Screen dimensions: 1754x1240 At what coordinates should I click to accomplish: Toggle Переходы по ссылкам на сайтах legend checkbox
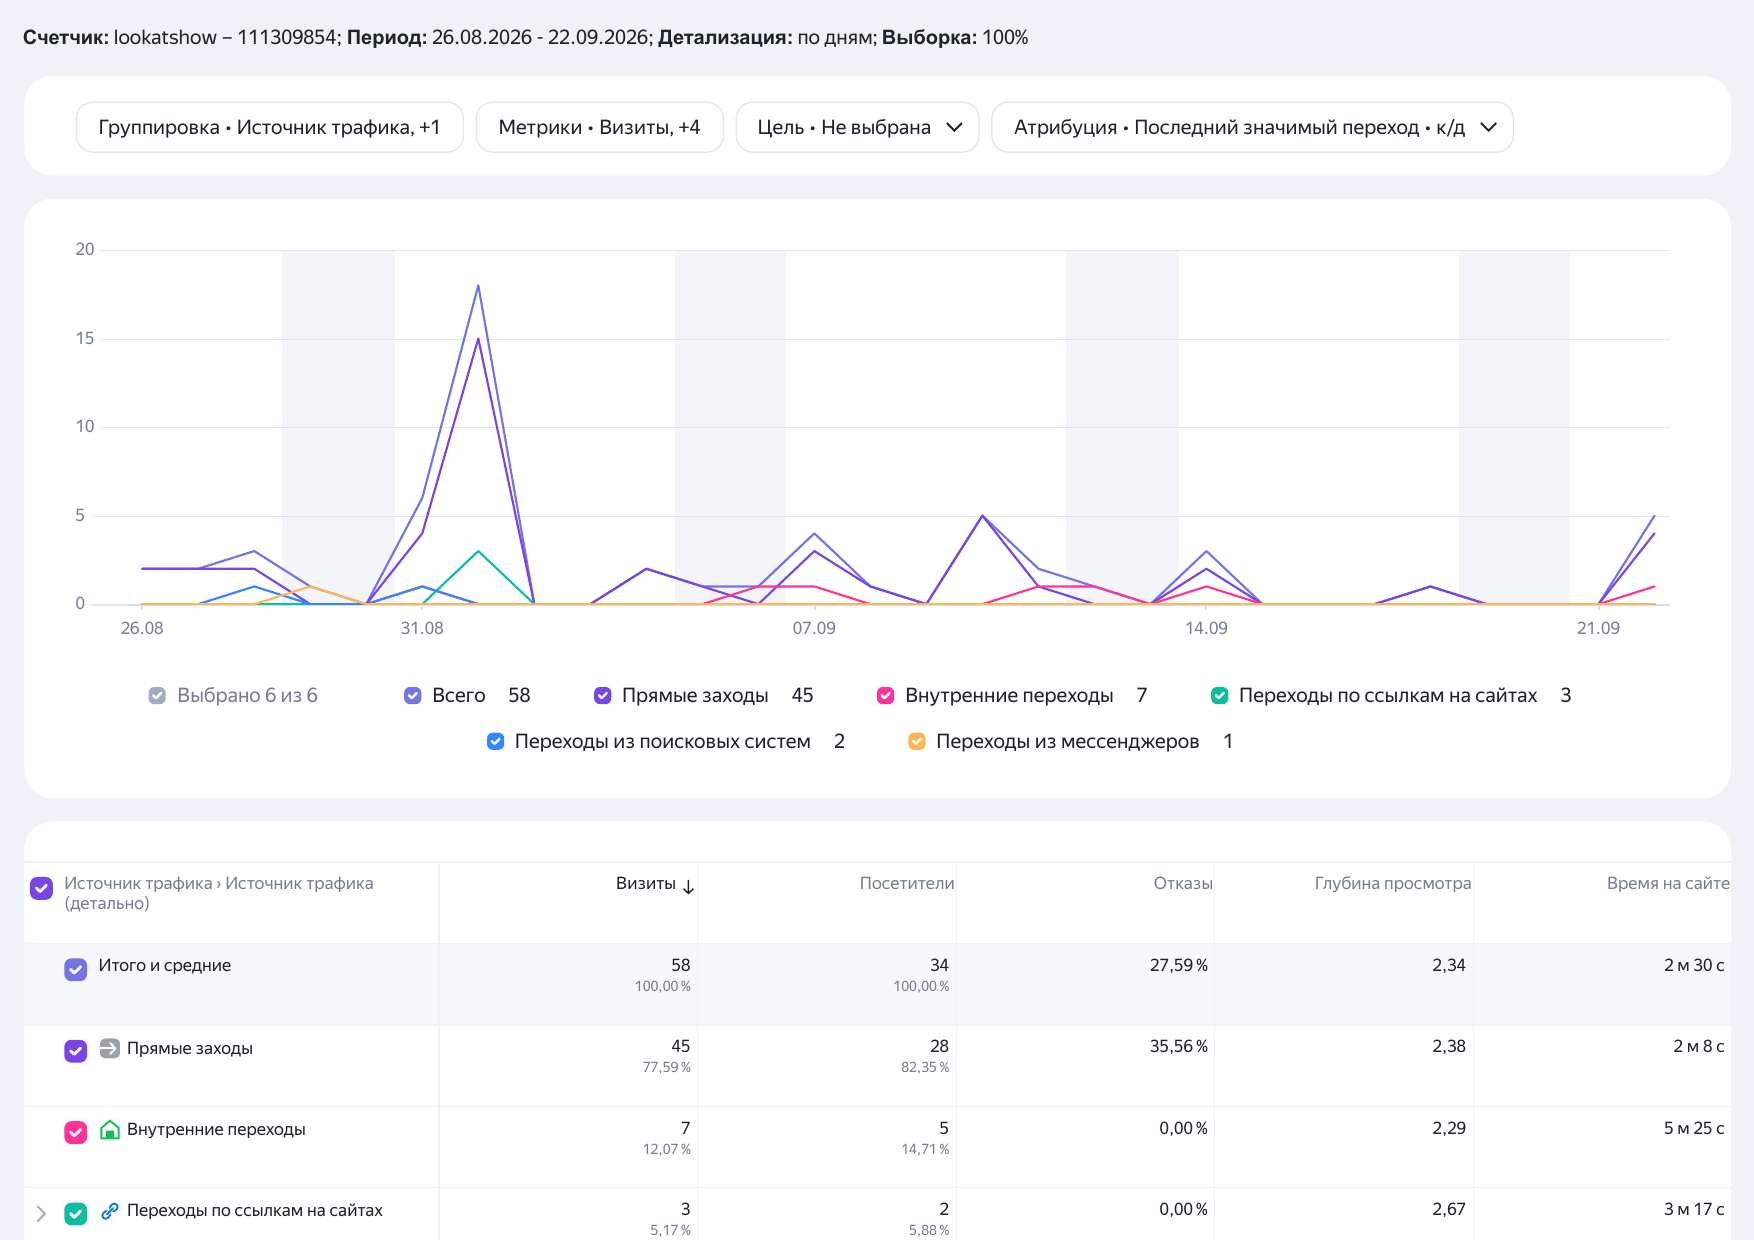(x=1219, y=695)
